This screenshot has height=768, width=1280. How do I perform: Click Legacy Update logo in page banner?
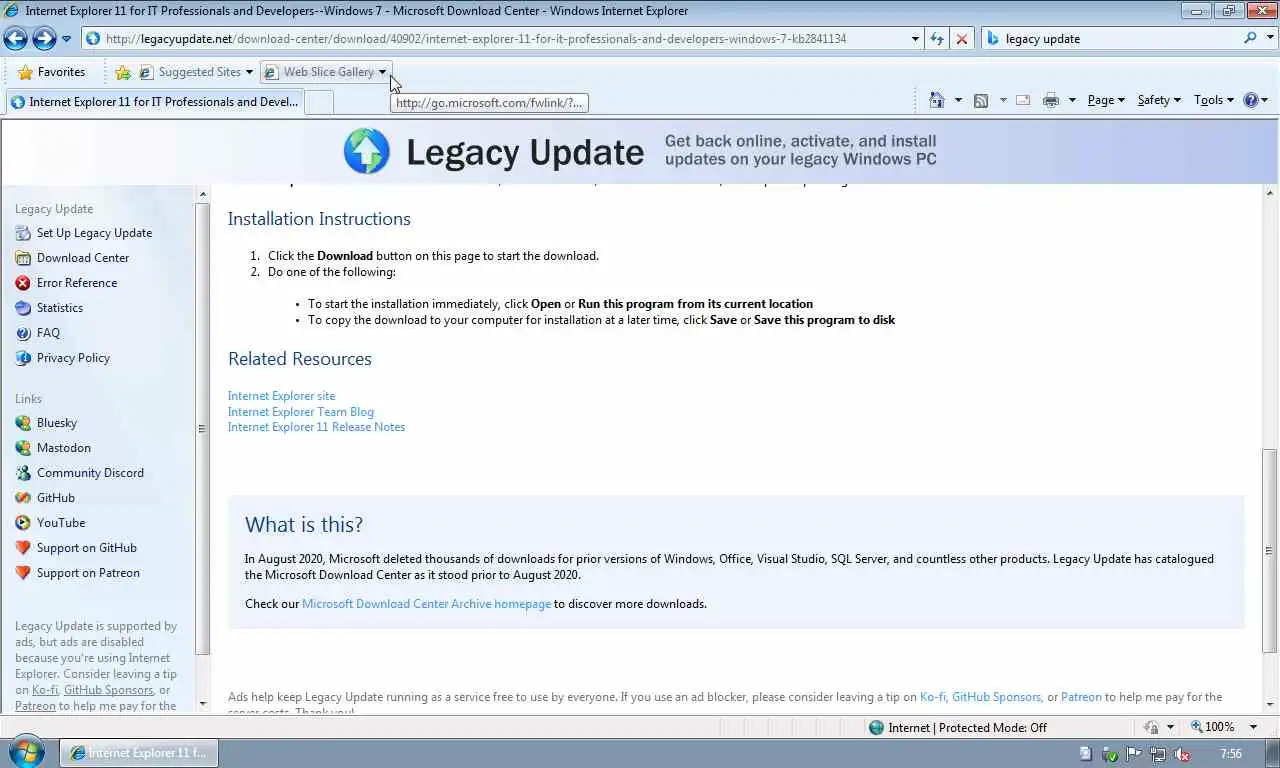click(x=367, y=151)
